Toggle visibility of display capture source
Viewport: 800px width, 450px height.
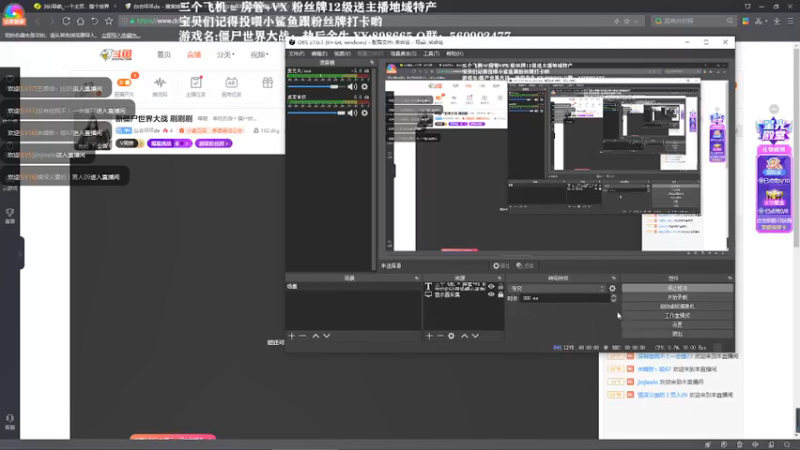pos(491,294)
